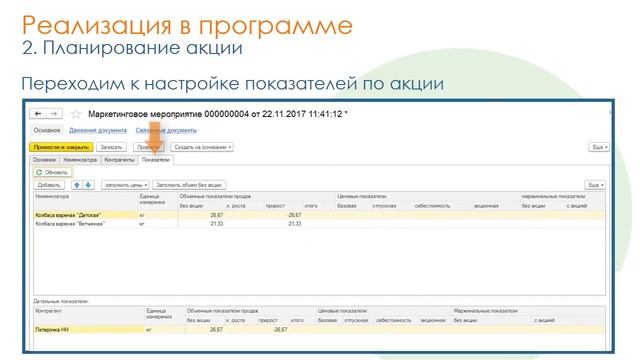Click the Обновить refresh button

coord(52,172)
